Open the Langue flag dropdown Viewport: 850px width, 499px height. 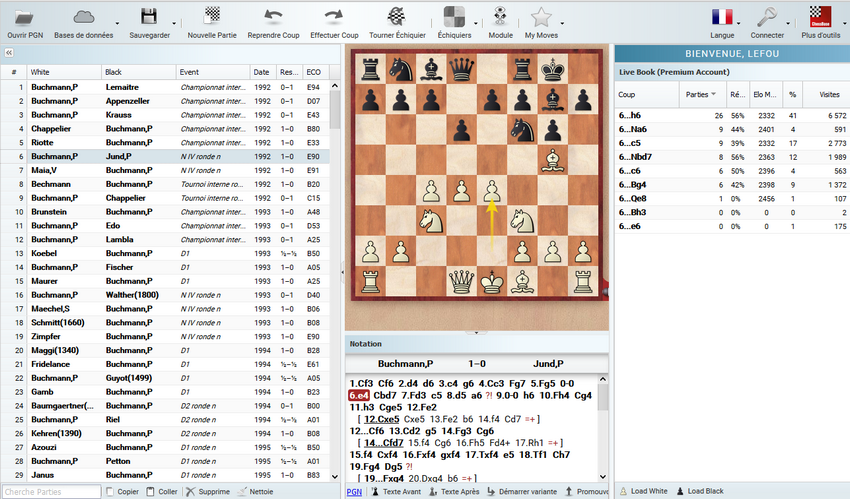point(740,22)
